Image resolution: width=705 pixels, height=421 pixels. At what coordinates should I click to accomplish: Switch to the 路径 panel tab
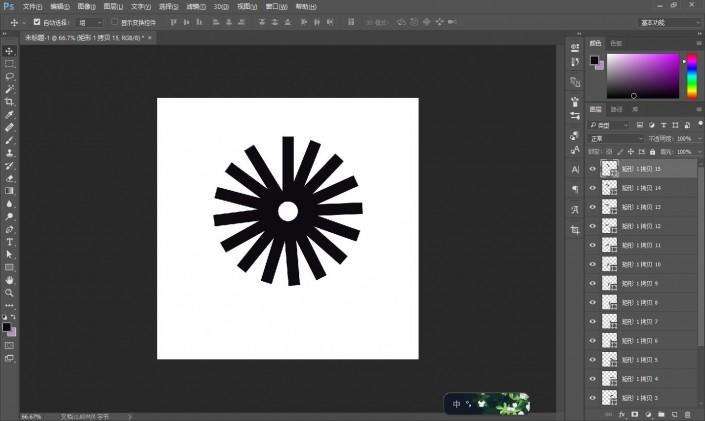616,109
